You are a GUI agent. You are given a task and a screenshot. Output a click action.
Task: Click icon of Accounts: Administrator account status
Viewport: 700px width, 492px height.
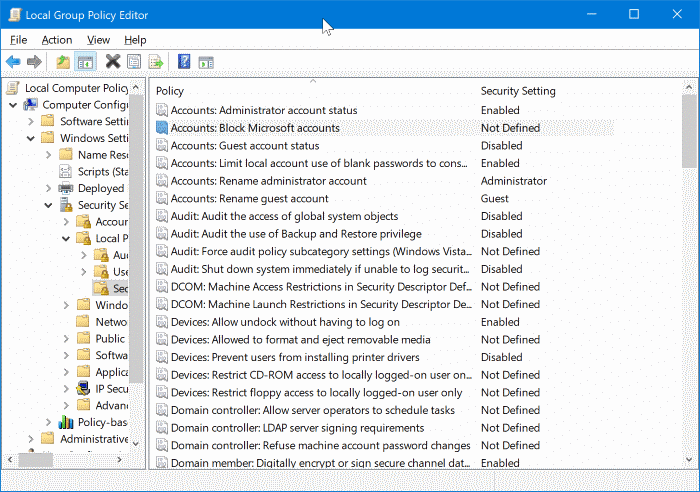pos(162,110)
